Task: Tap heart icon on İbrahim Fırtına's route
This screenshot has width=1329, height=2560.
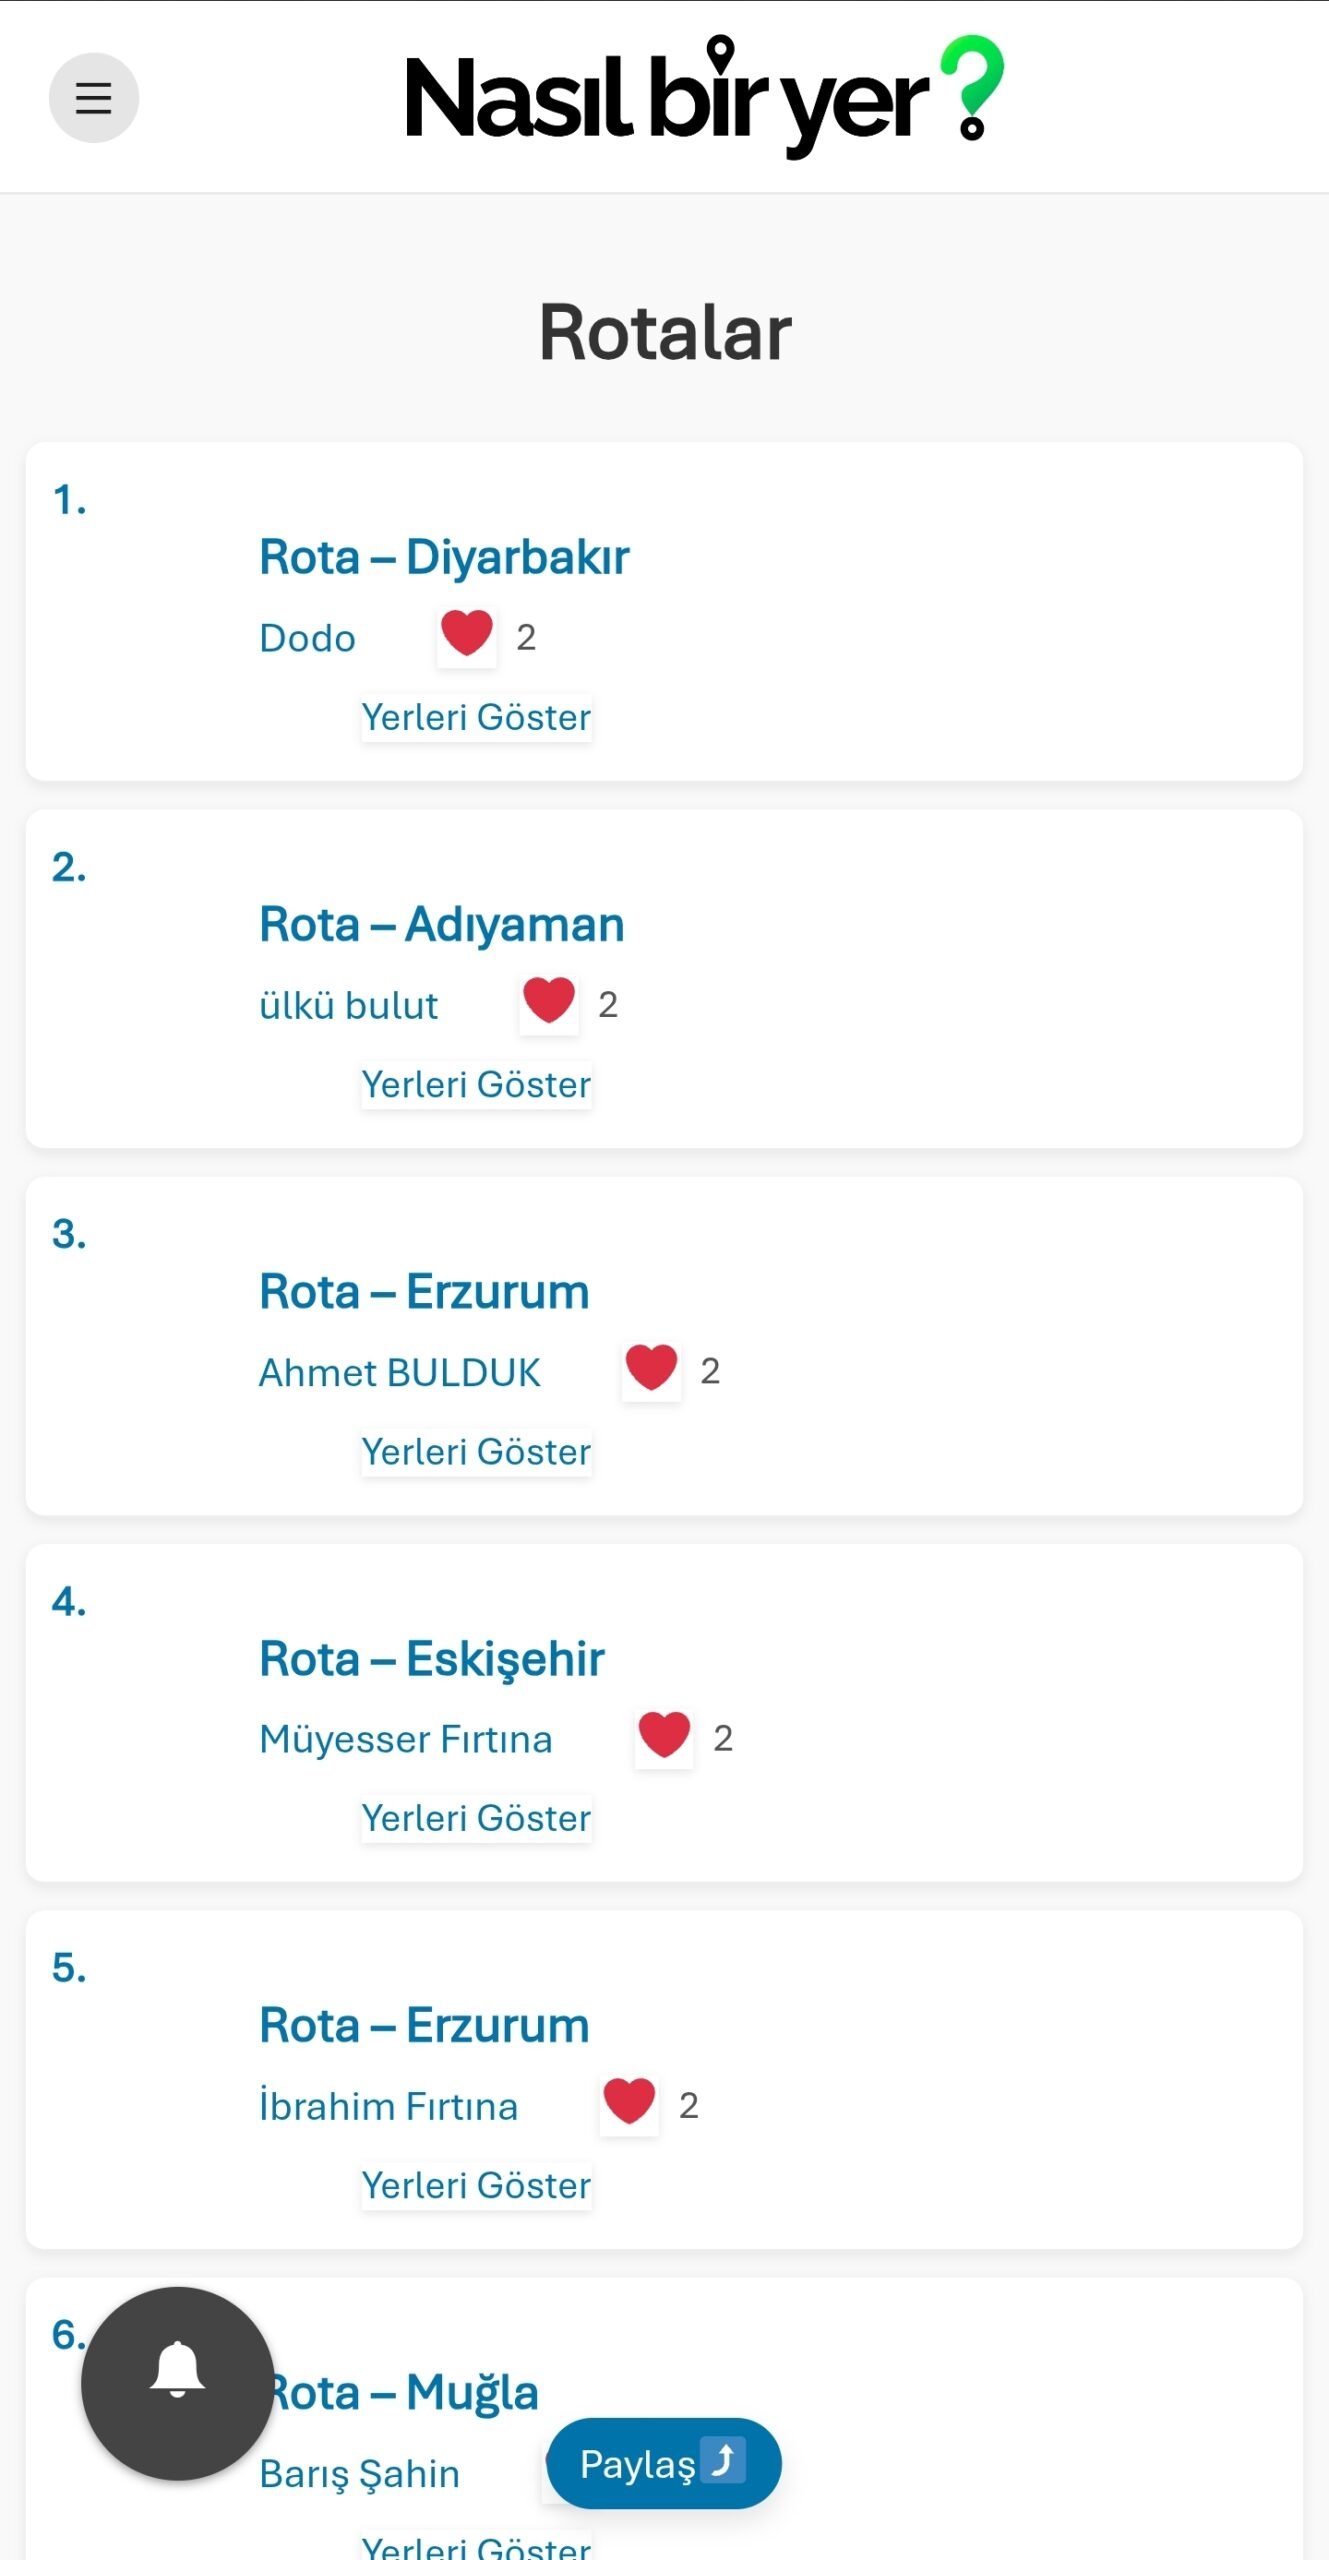Action: pos(629,2104)
